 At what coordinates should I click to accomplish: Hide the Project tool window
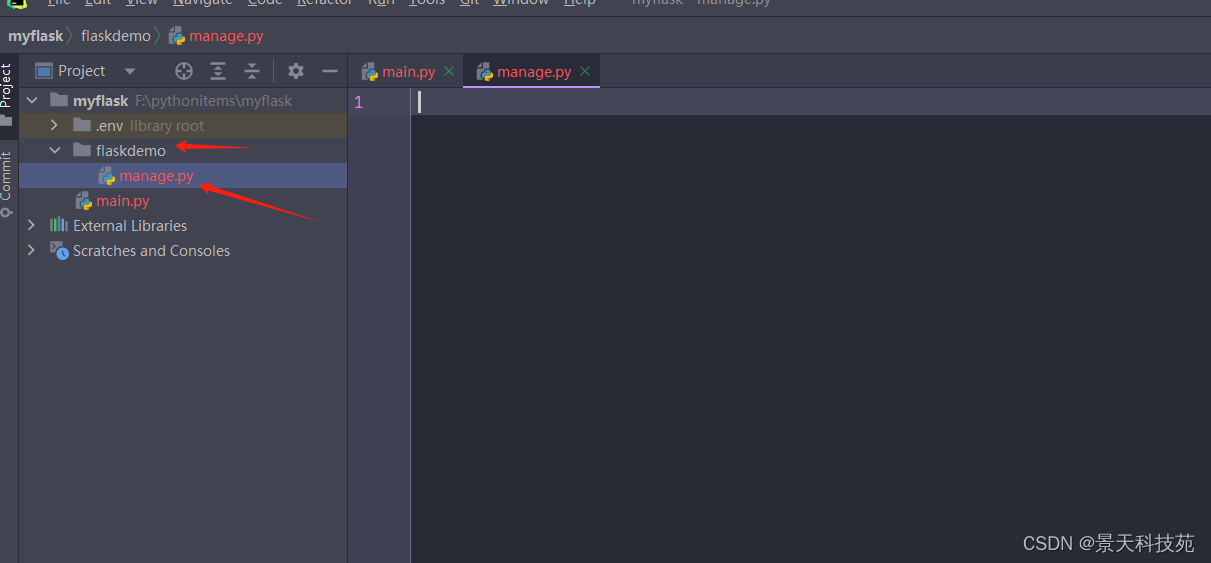[330, 71]
